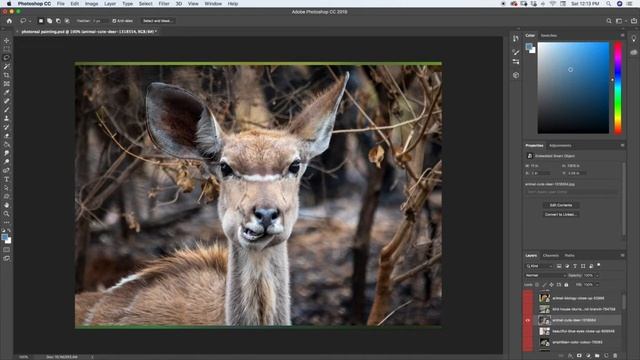Select the Clone Stamp tool
The width and height of the screenshot is (640, 360).
[7, 118]
